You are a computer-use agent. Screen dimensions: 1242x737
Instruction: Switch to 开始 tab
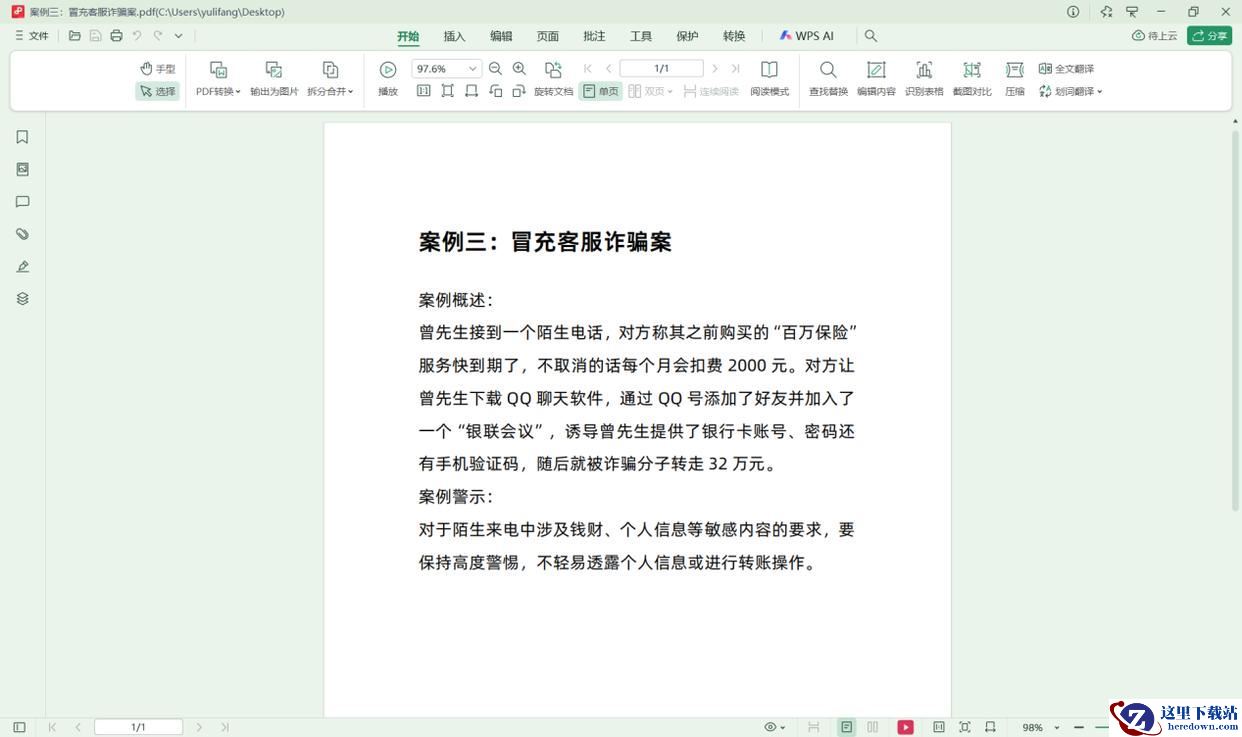click(x=408, y=36)
